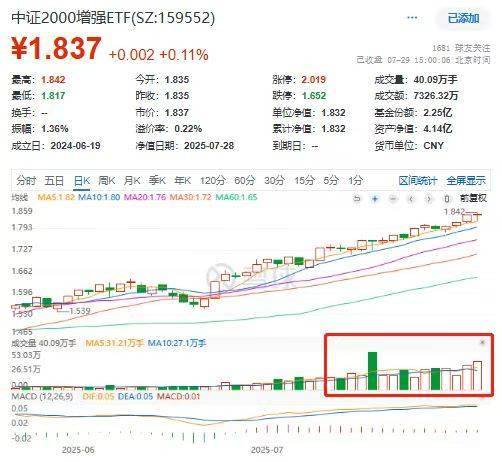Shift chart right with the right arrow
The width and height of the screenshot is (502, 462).
(429, 199)
